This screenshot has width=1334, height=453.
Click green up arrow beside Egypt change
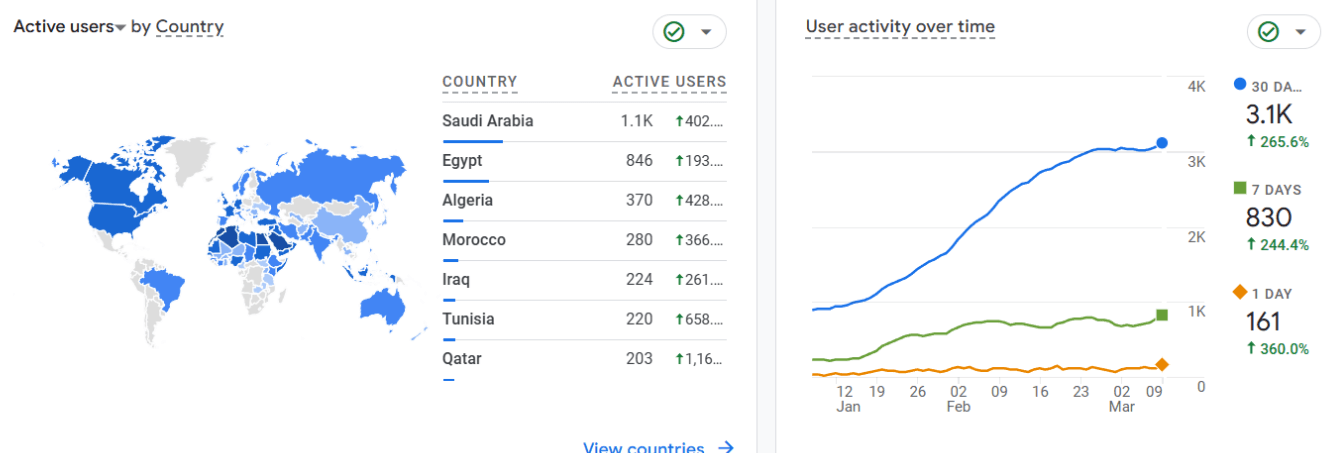(x=679, y=161)
